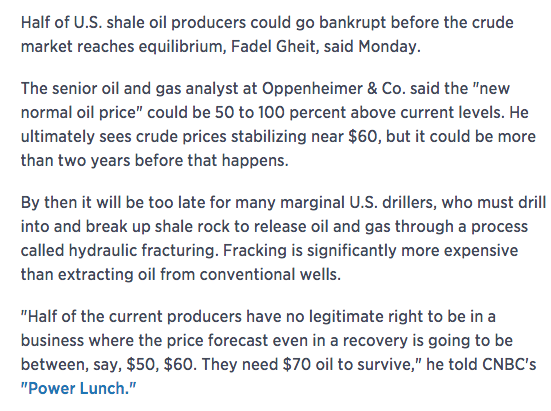Click the word recovery
Image resolution: width=551 pixels, height=411 pixels.
375,341
